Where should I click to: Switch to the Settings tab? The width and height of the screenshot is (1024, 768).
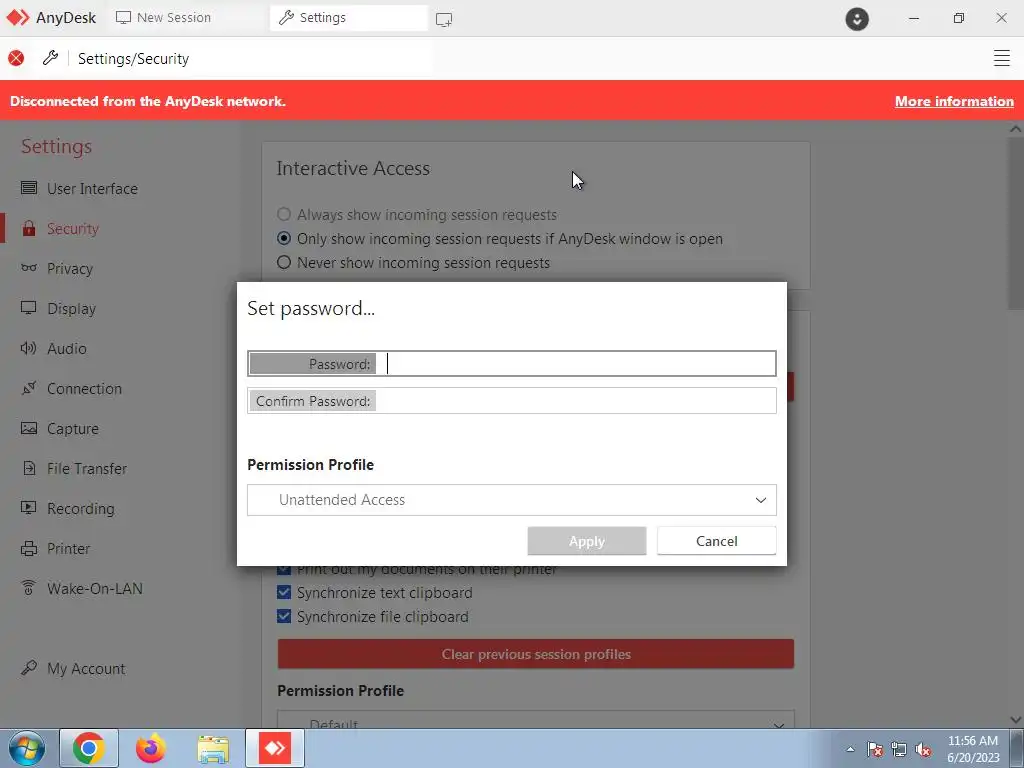pos(349,18)
